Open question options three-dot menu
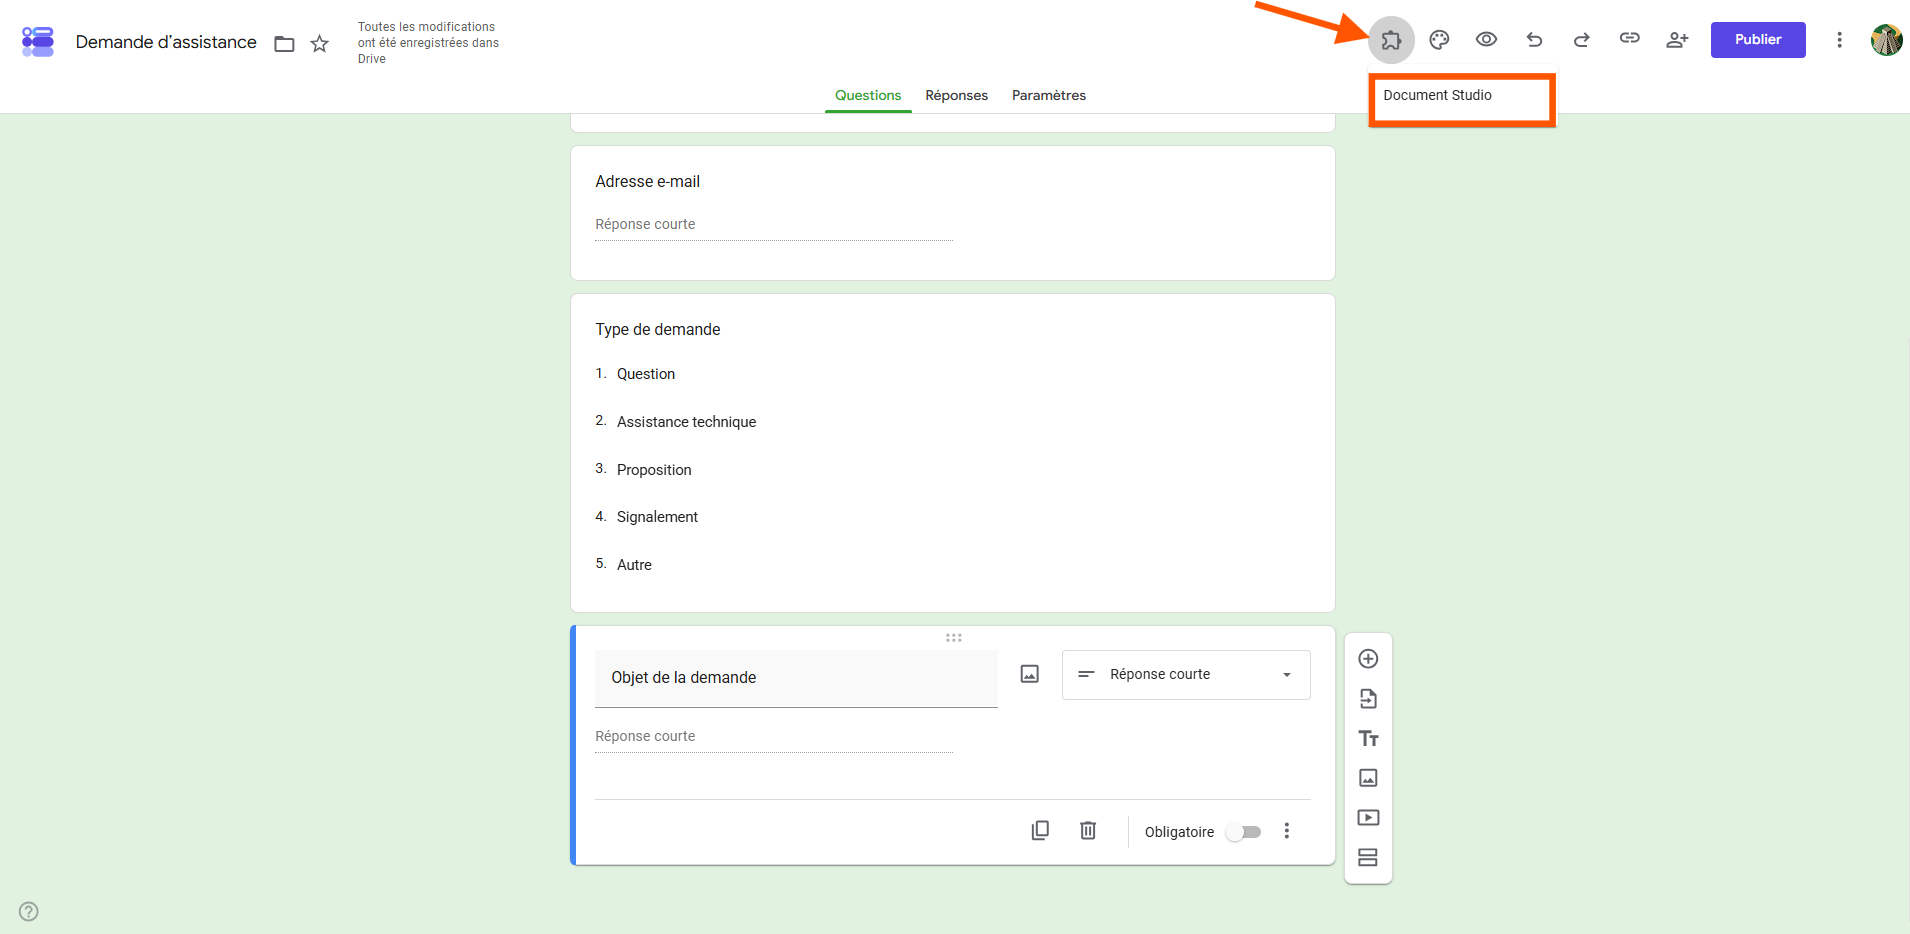Viewport: 1910px width, 934px height. click(x=1287, y=831)
